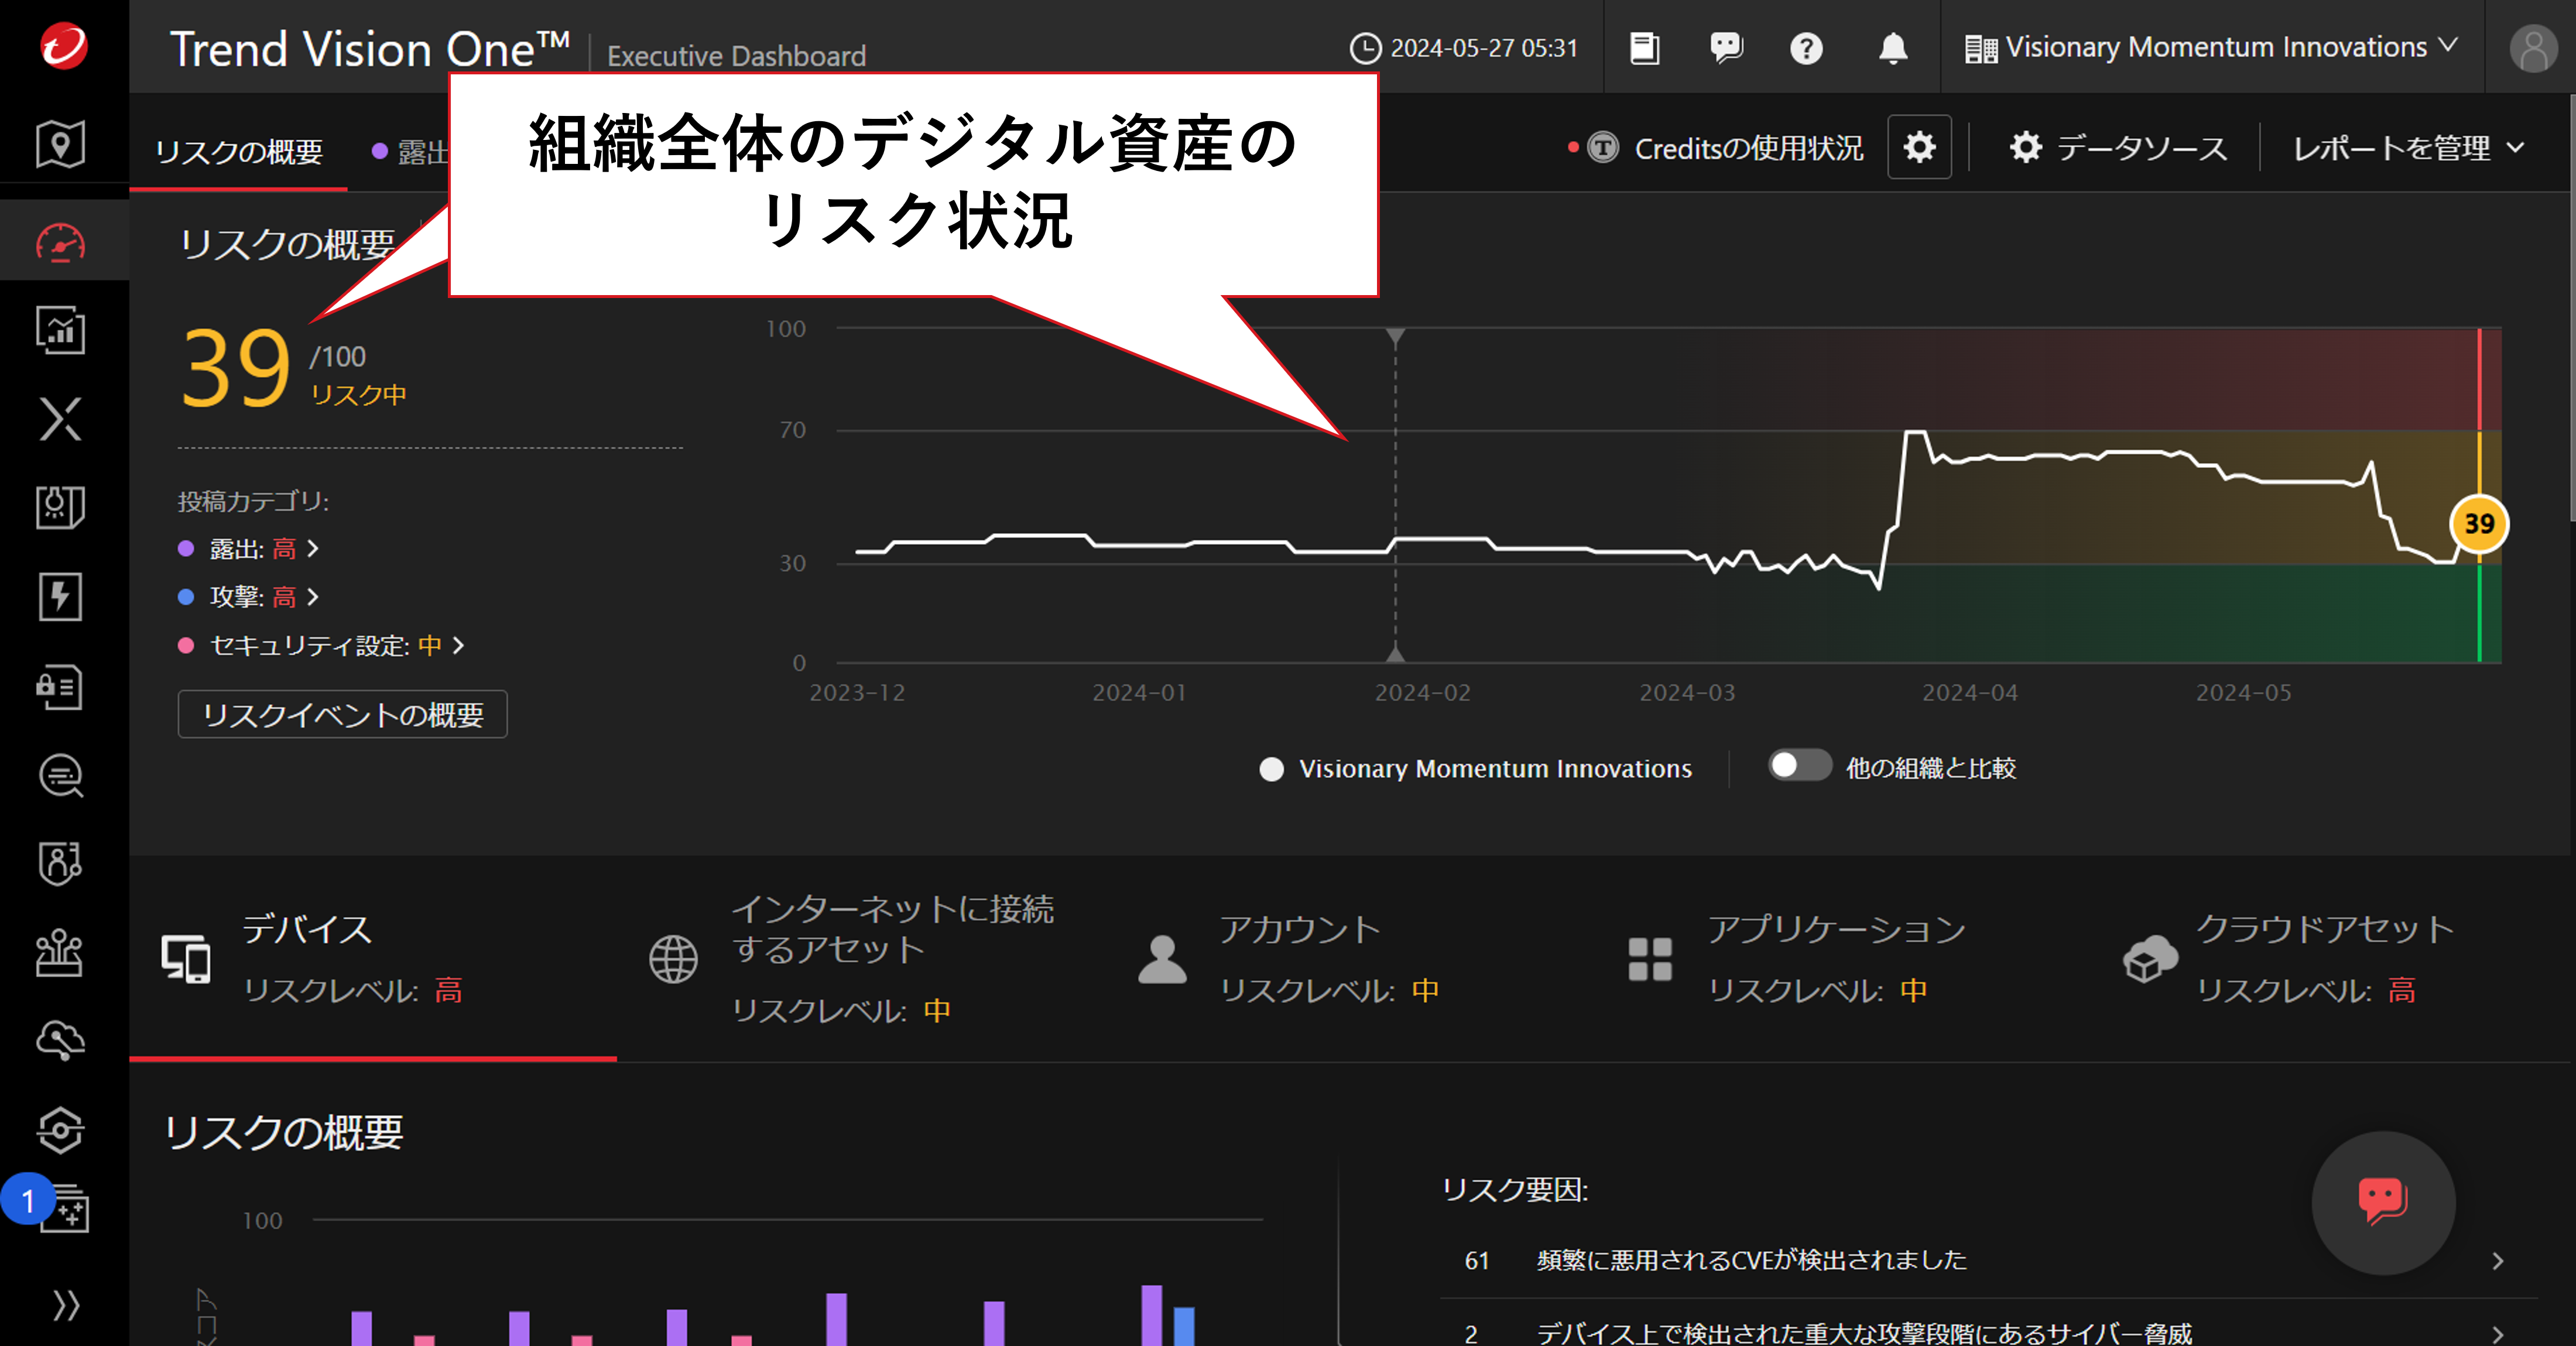Open the documentation book icon

[x=1645, y=48]
